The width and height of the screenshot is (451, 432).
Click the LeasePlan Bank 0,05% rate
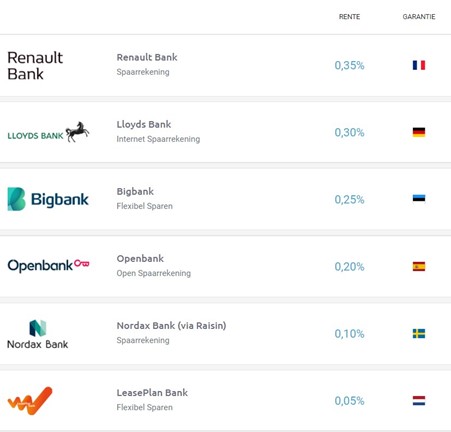coord(349,401)
